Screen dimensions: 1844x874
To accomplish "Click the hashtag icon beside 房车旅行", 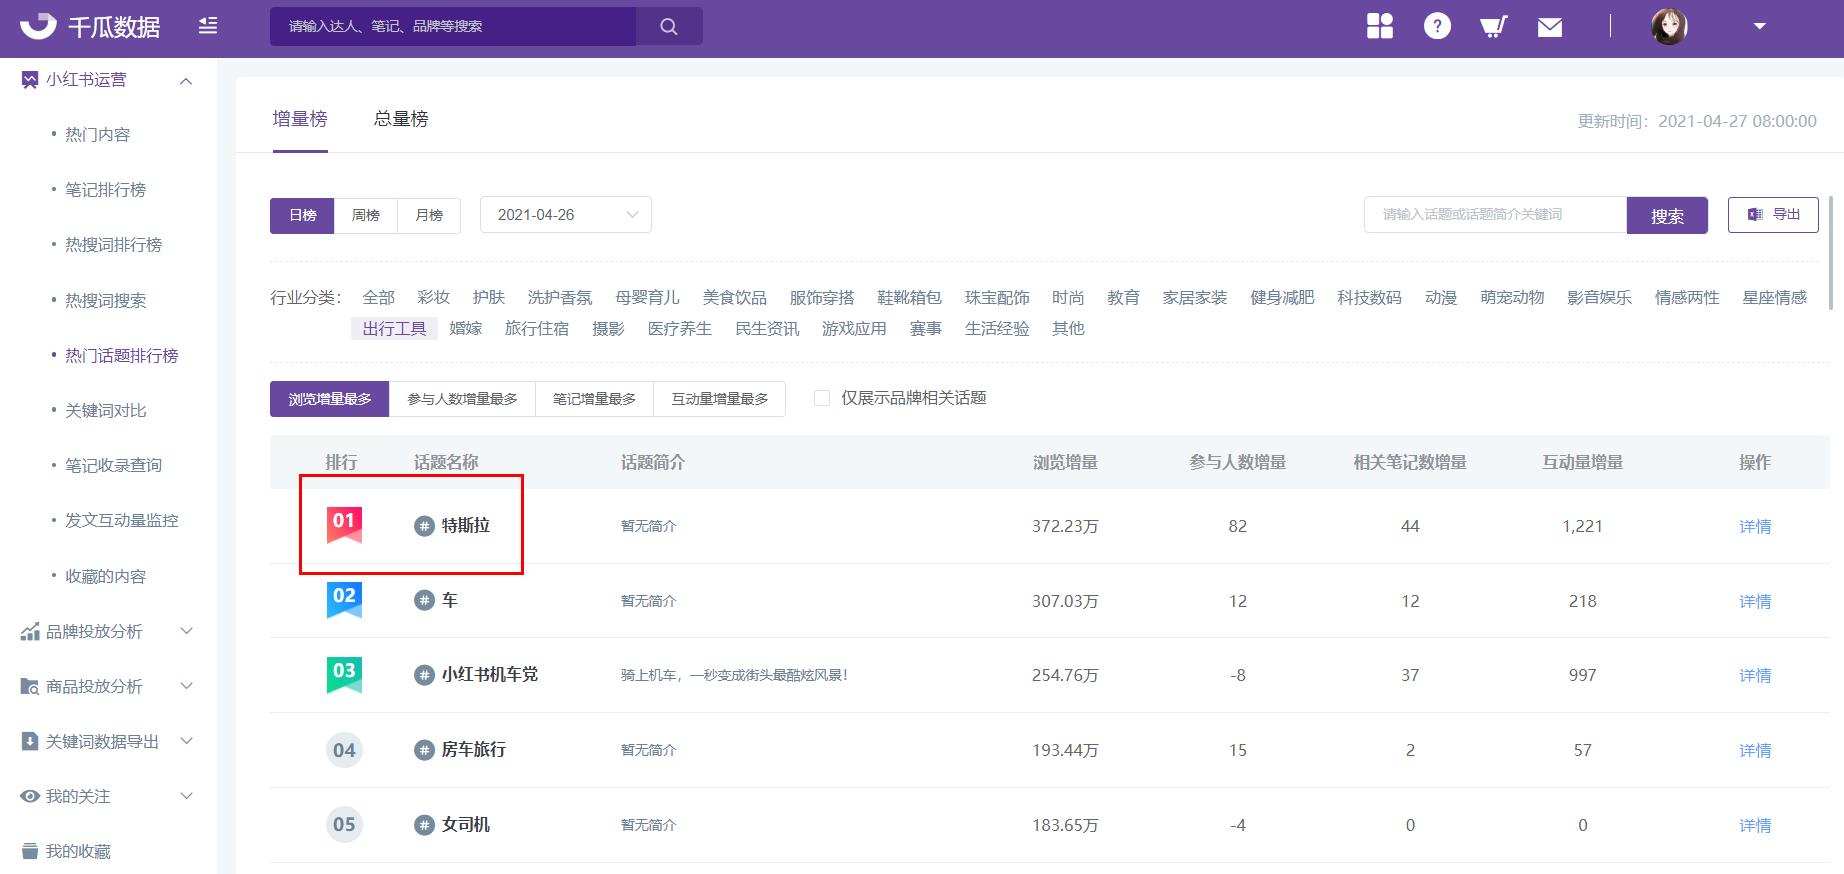I will pos(424,750).
